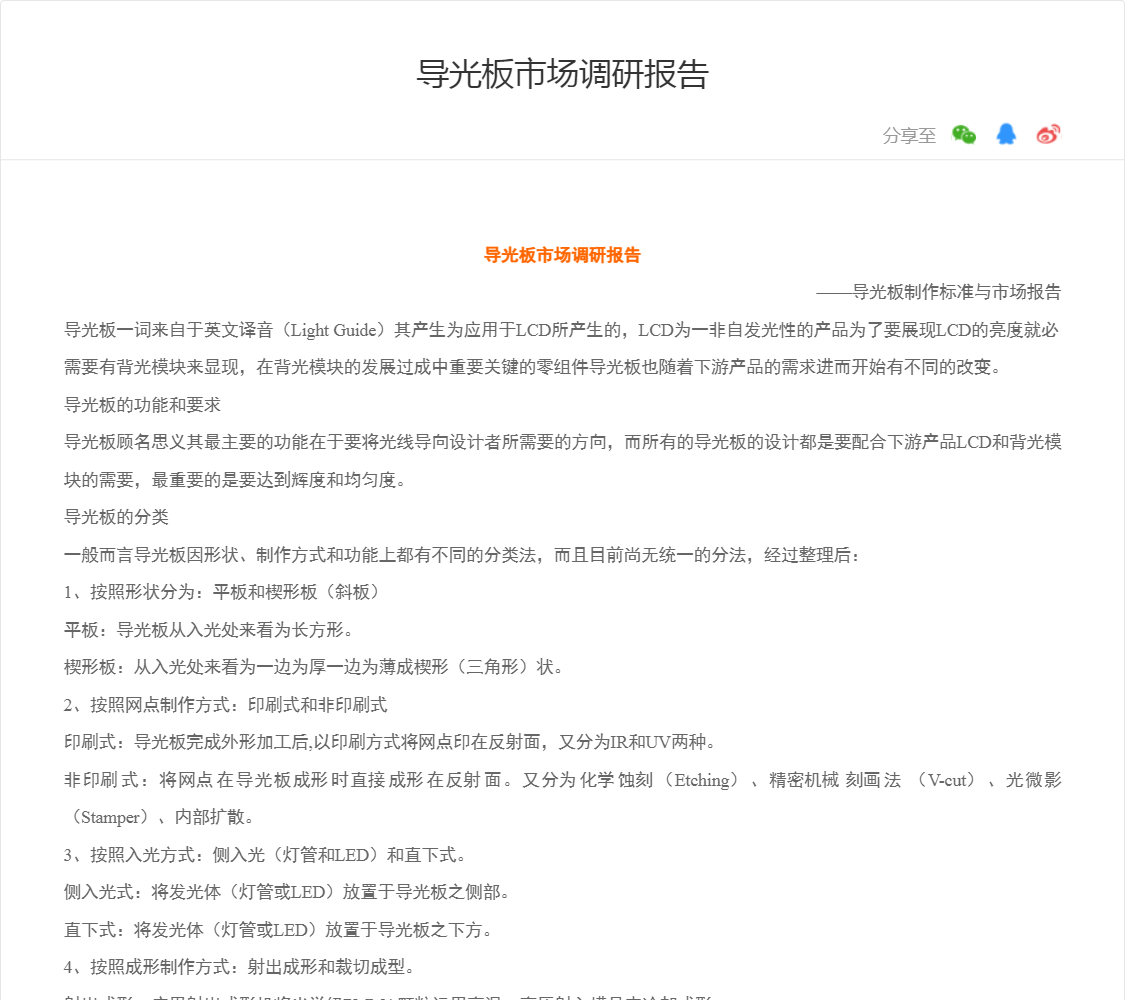1125x1000 pixels.
Task: Share the article via QQ penguin icon
Action: click(x=1006, y=135)
